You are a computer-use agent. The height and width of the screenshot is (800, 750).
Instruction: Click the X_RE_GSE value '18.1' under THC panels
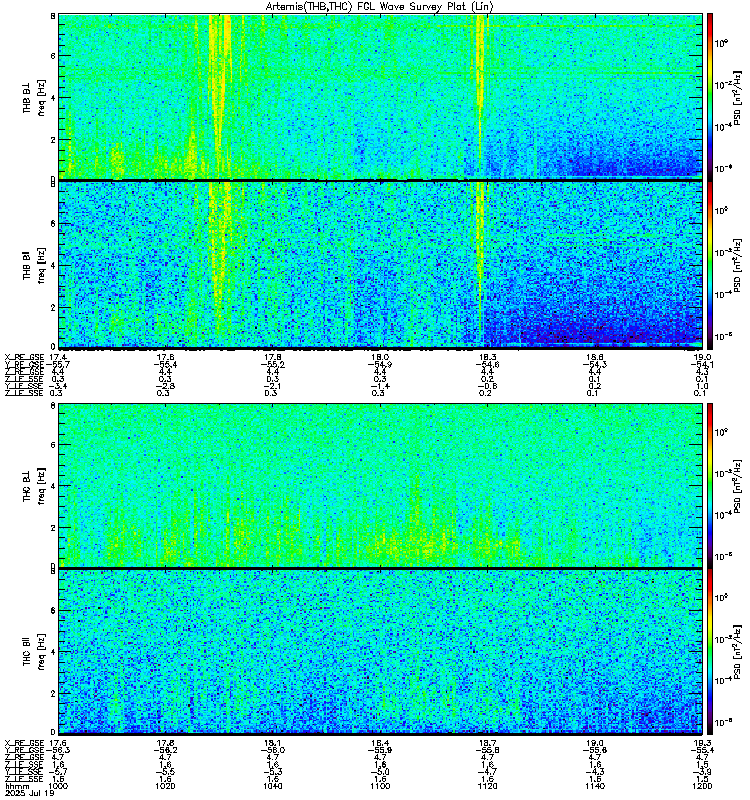click(x=272, y=743)
